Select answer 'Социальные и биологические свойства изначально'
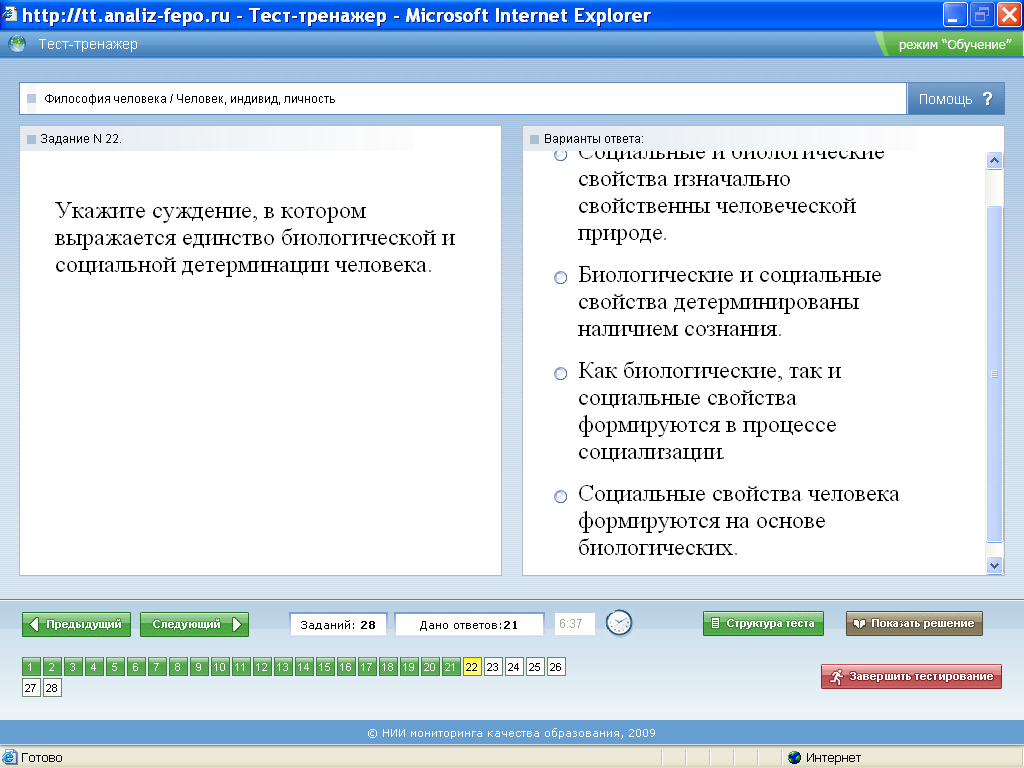Image resolution: width=1024 pixels, height=768 pixels. pyautogui.click(x=560, y=155)
